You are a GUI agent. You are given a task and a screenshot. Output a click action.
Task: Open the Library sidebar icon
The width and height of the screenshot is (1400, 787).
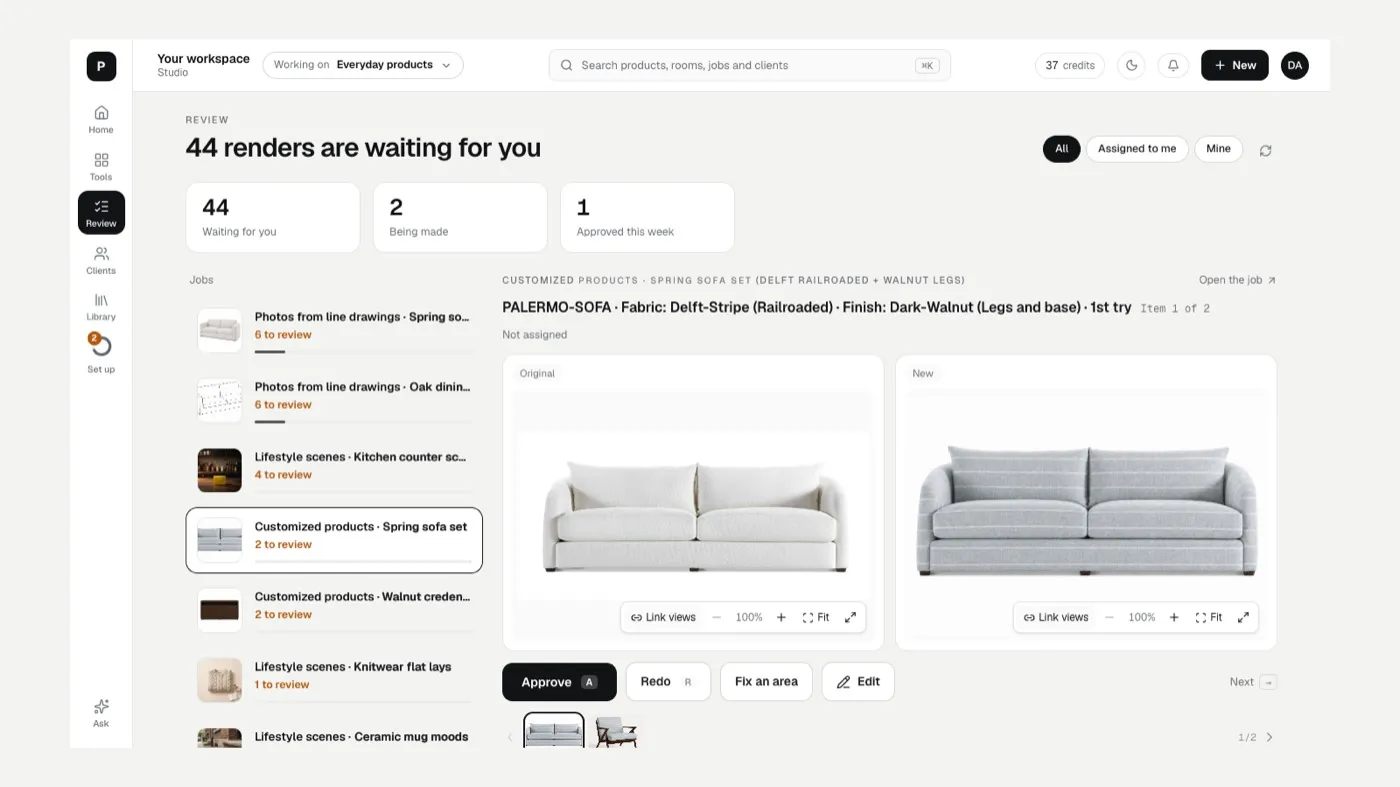(x=101, y=307)
